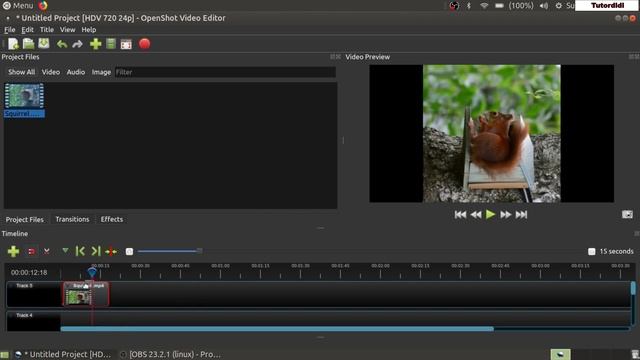Screen dimensions: 640x360
Task: Launch Firefox from the top panel
Action: 43,5
